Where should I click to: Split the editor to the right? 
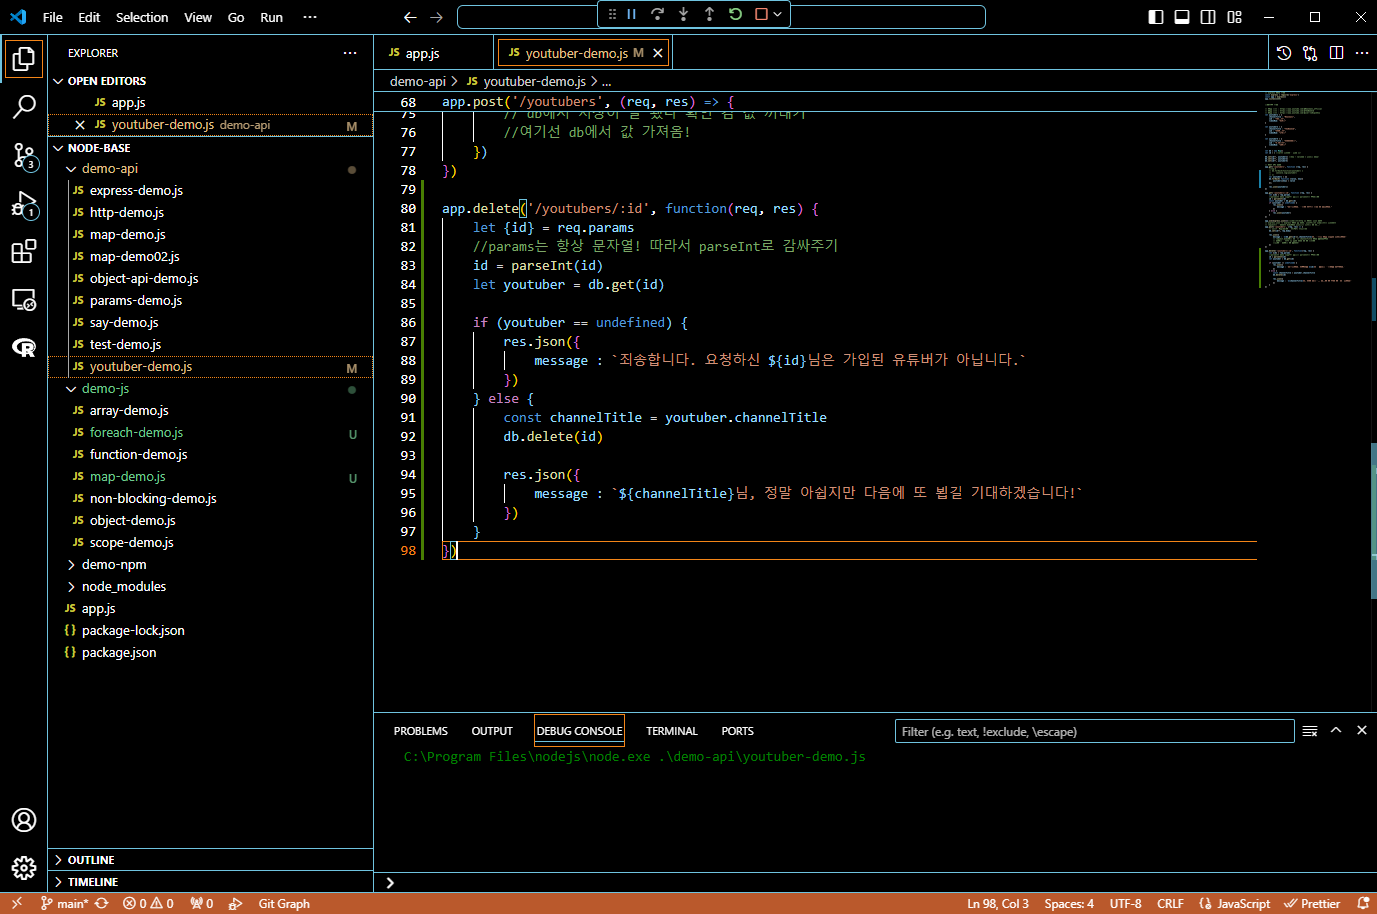(1336, 53)
